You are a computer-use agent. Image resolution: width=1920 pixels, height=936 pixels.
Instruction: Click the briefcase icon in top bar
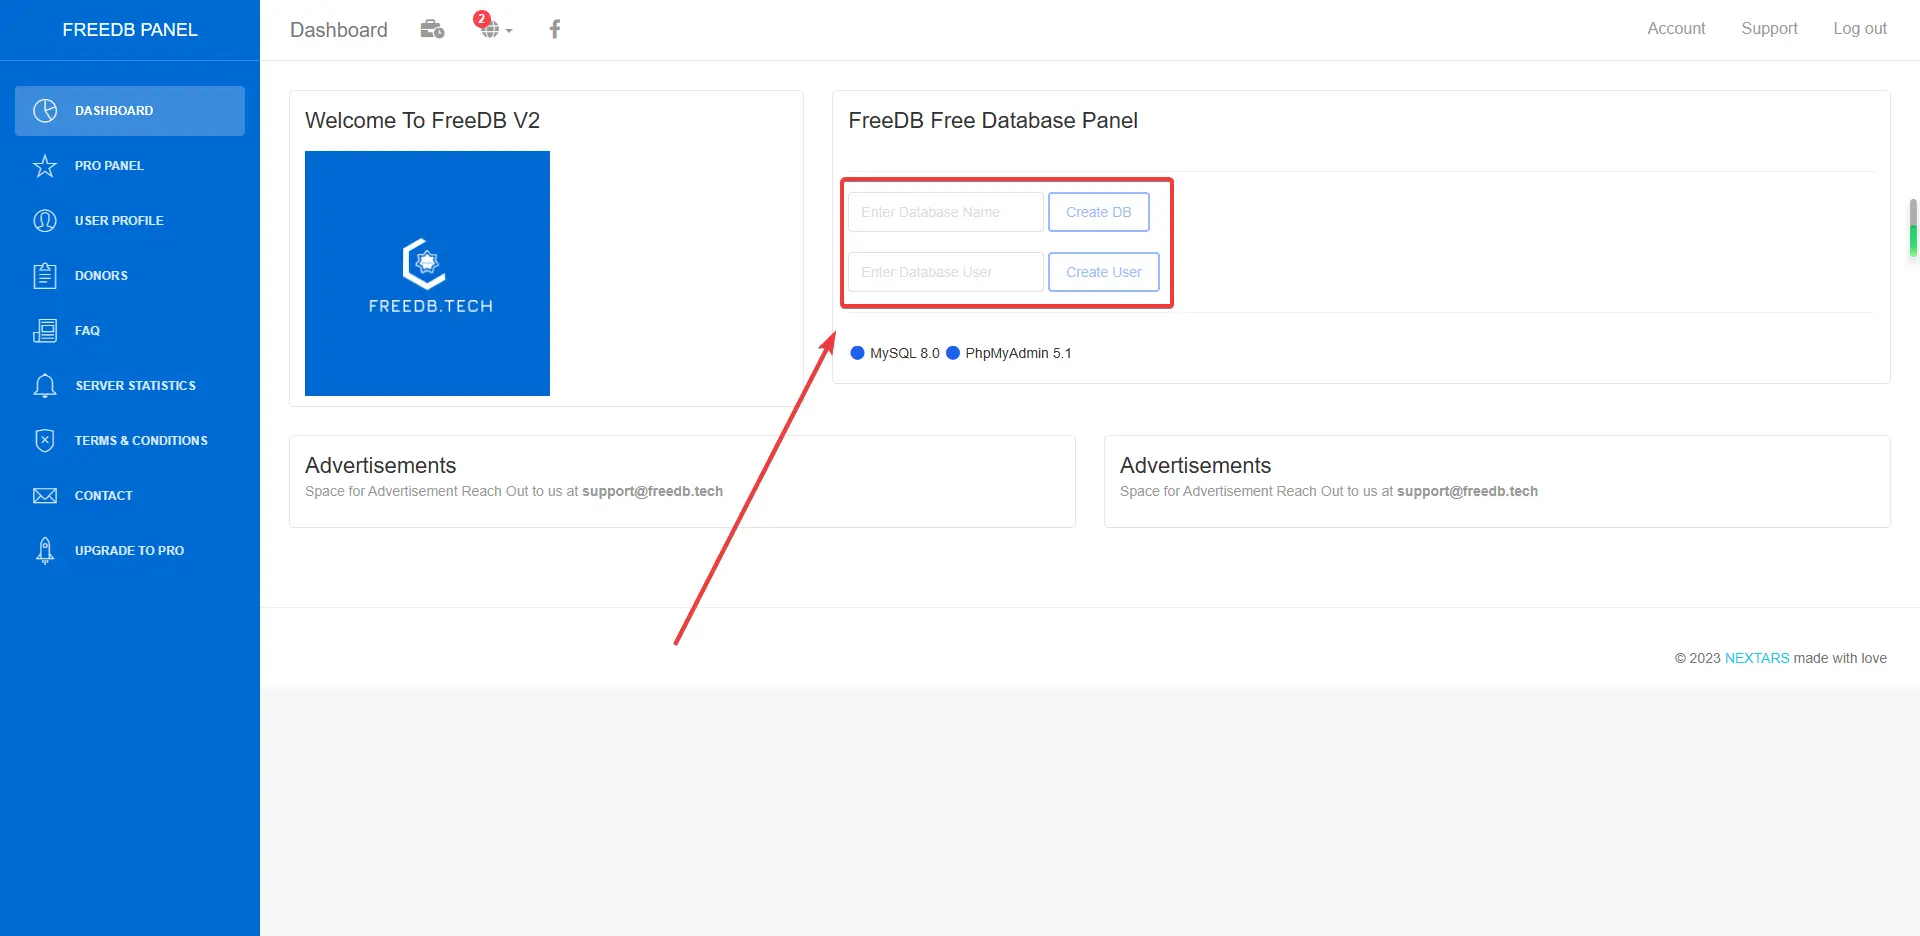point(432,29)
